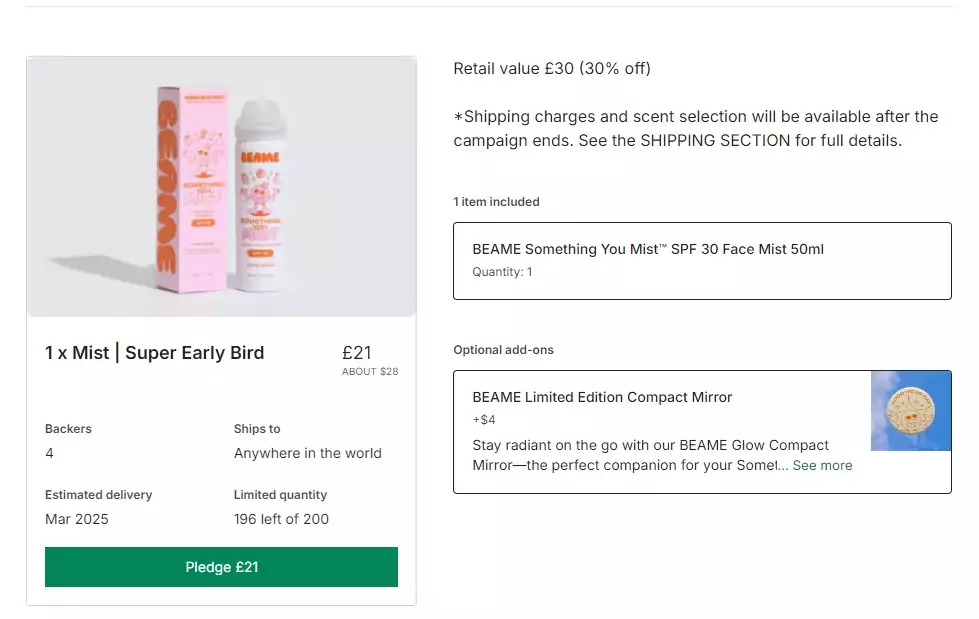Click the '196 left of 200' quantity text
The width and height of the screenshot is (979, 619).
coord(281,519)
